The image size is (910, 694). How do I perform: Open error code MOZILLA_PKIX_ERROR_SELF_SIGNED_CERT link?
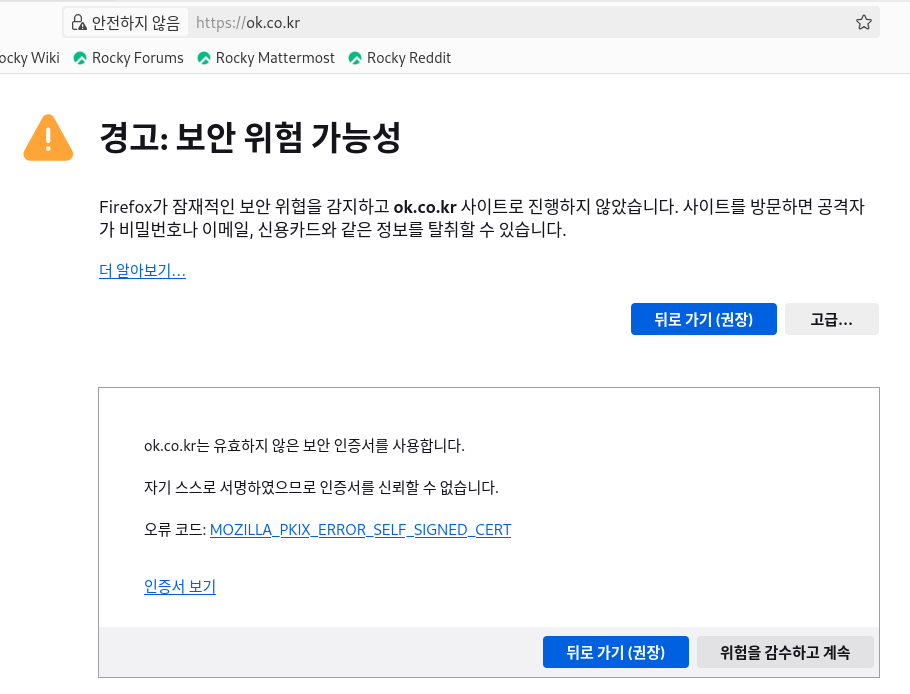pos(360,530)
